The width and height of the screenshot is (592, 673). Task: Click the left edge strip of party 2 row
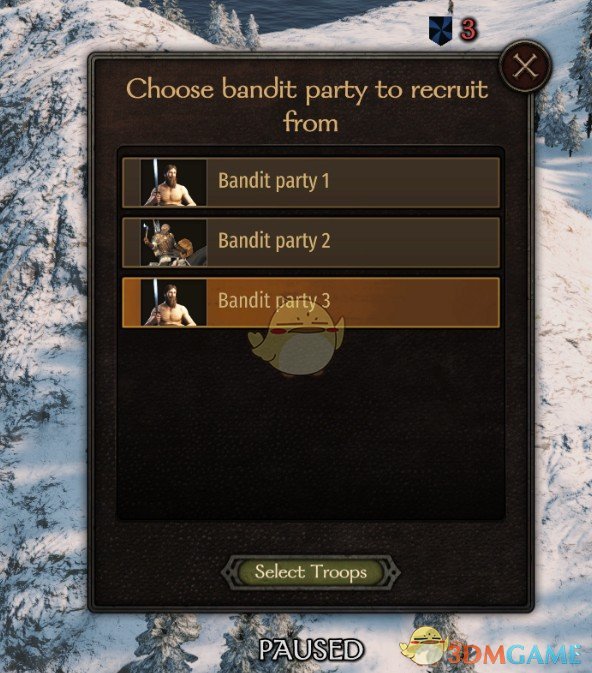[132, 243]
